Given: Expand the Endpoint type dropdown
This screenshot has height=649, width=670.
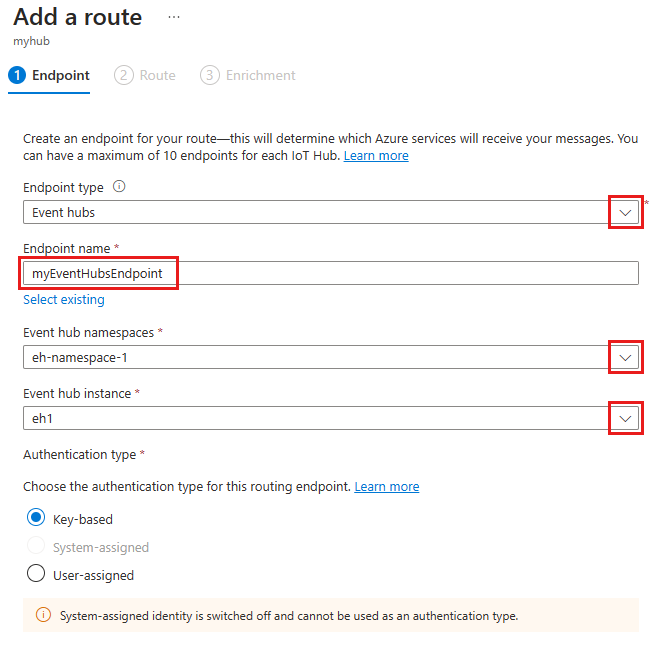Looking at the screenshot, I should 625,212.
